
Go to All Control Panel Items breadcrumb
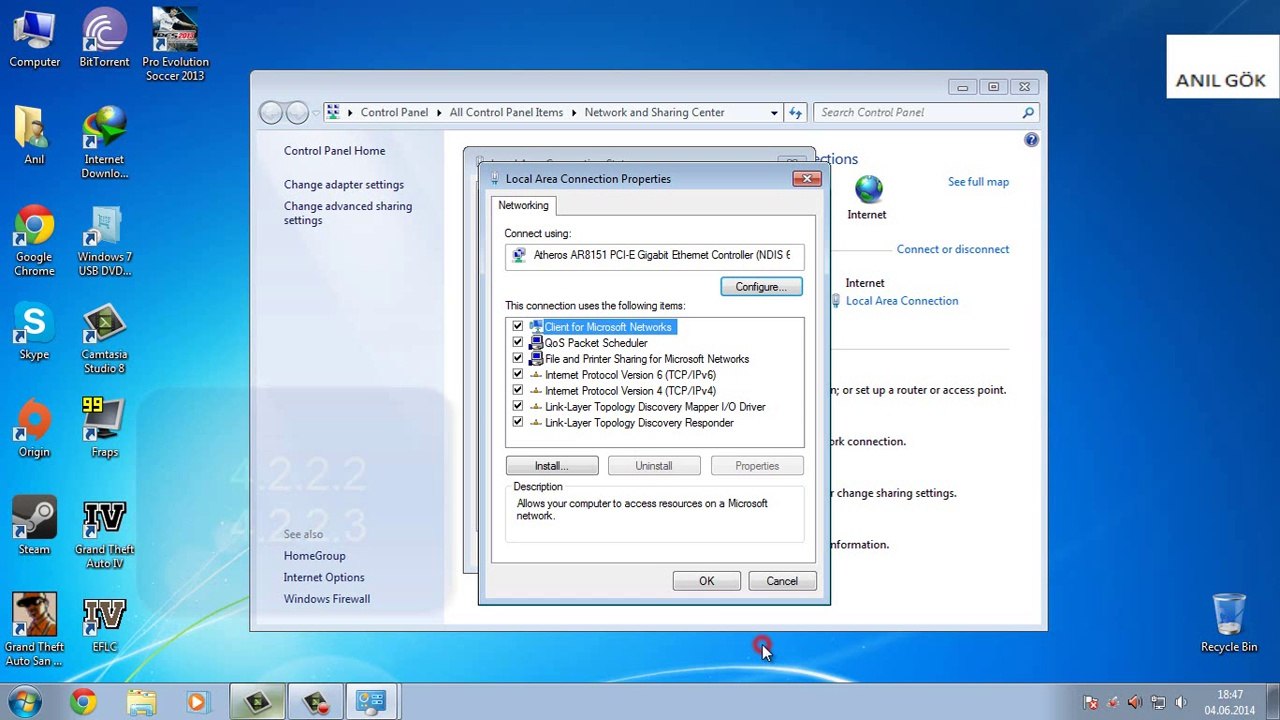coord(506,112)
